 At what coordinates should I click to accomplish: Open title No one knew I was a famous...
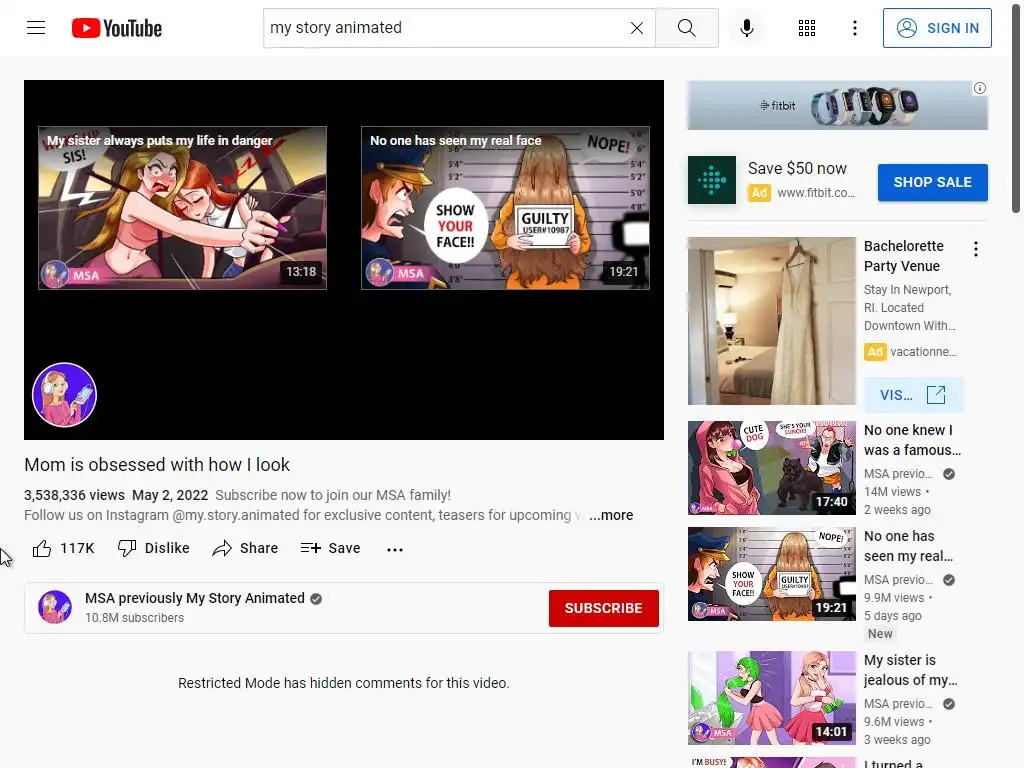pyautogui.click(x=912, y=440)
